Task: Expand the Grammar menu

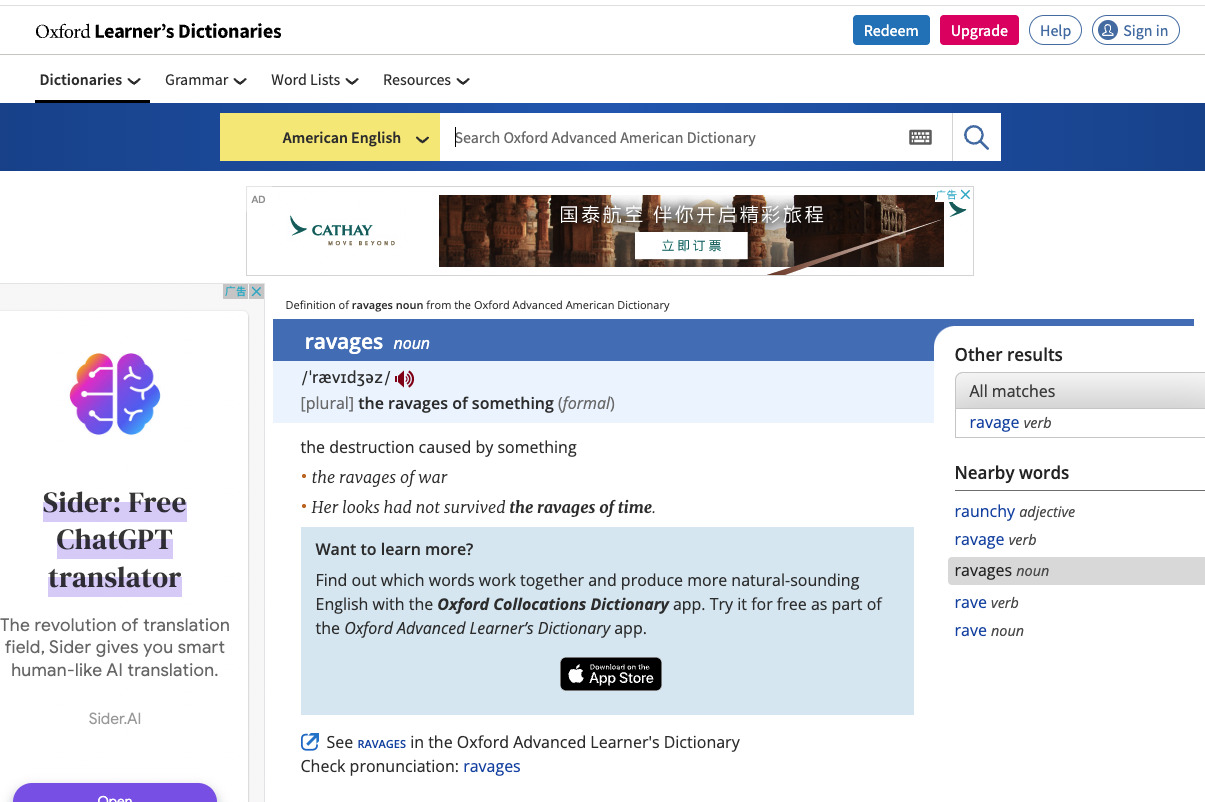Action: (x=206, y=80)
